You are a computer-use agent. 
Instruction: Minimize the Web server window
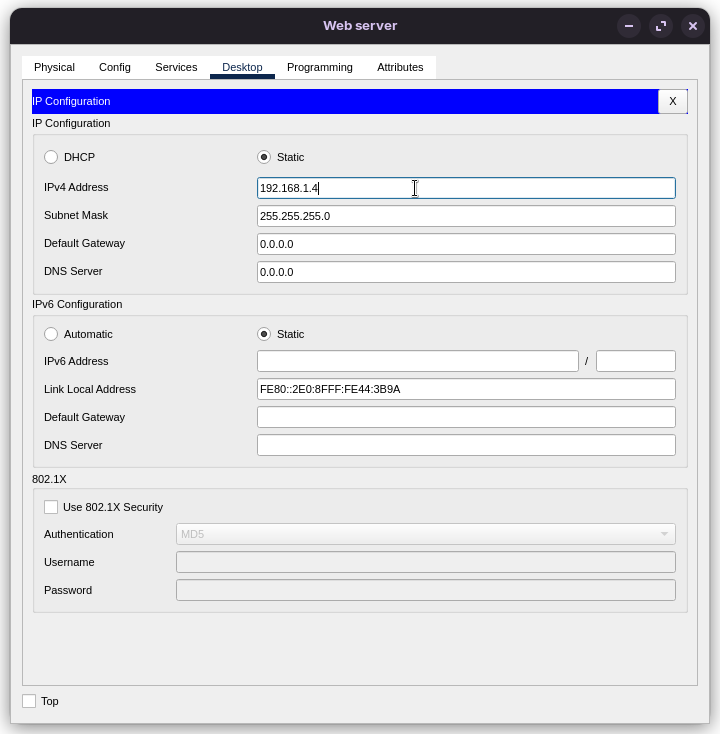coord(629,26)
